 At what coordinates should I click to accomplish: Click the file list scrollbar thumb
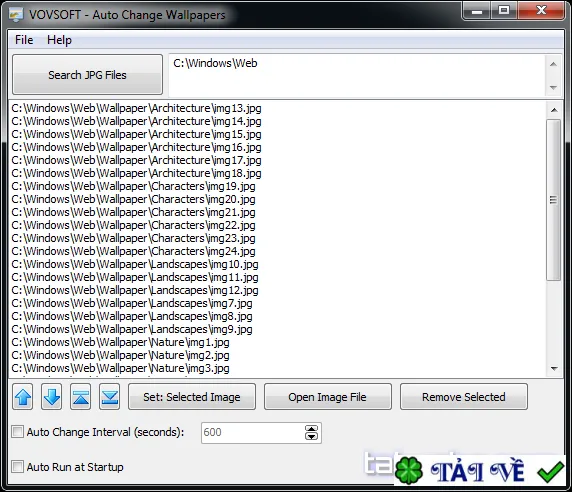[x=554, y=200]
